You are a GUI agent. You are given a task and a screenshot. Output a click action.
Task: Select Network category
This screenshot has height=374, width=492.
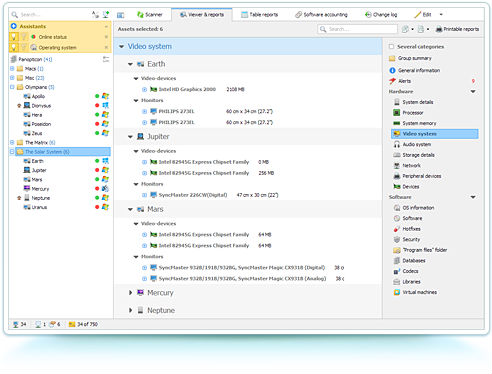[407, 166]
